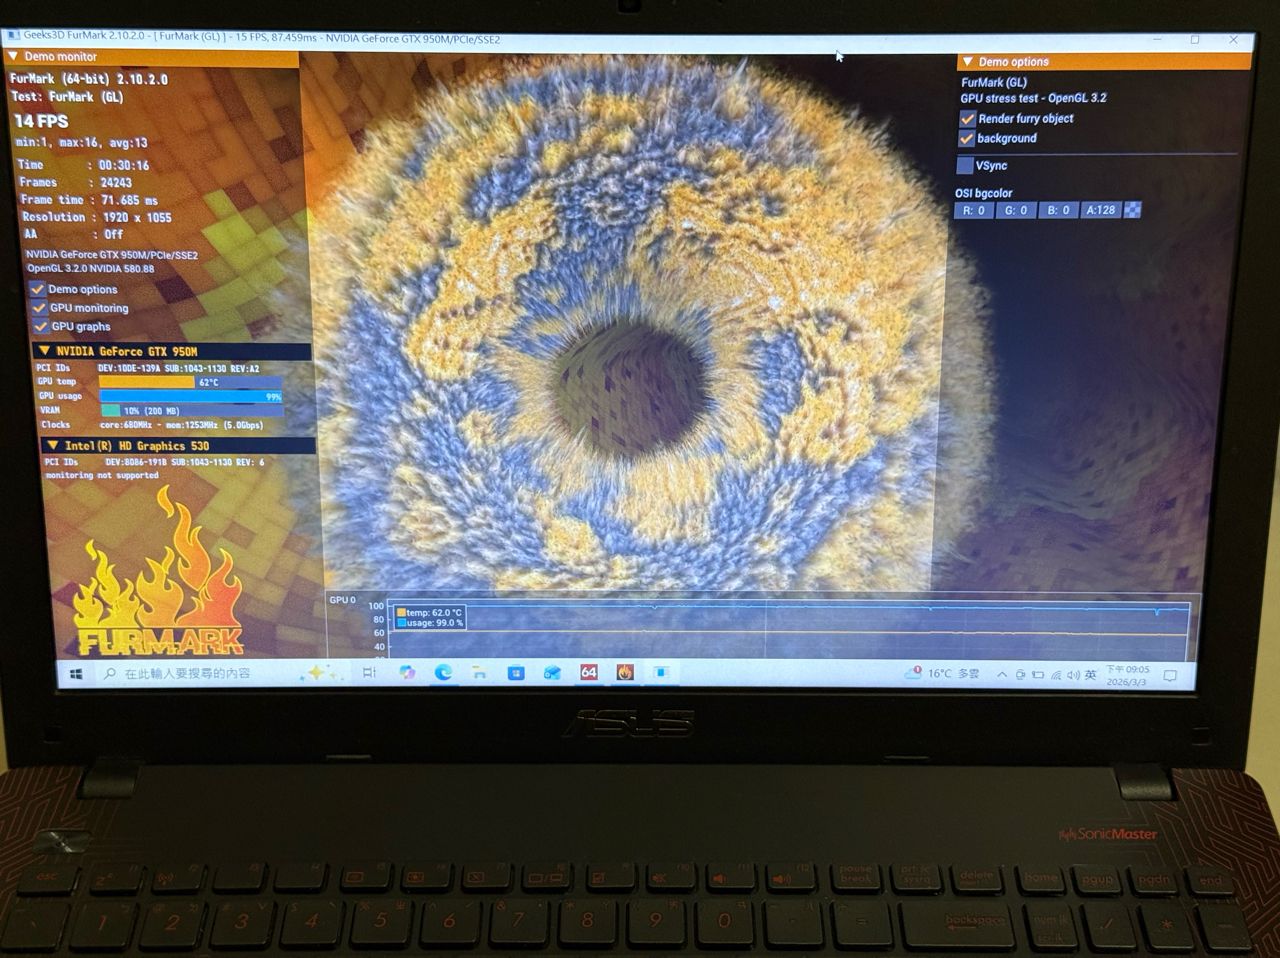Open File Explorer from the taskbar

[x=480, y=673]
